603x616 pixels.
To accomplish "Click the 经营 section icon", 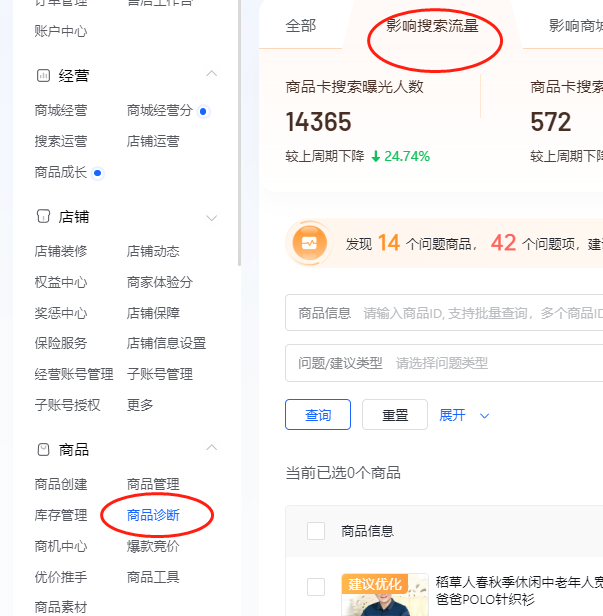I will tap(43, 75).
